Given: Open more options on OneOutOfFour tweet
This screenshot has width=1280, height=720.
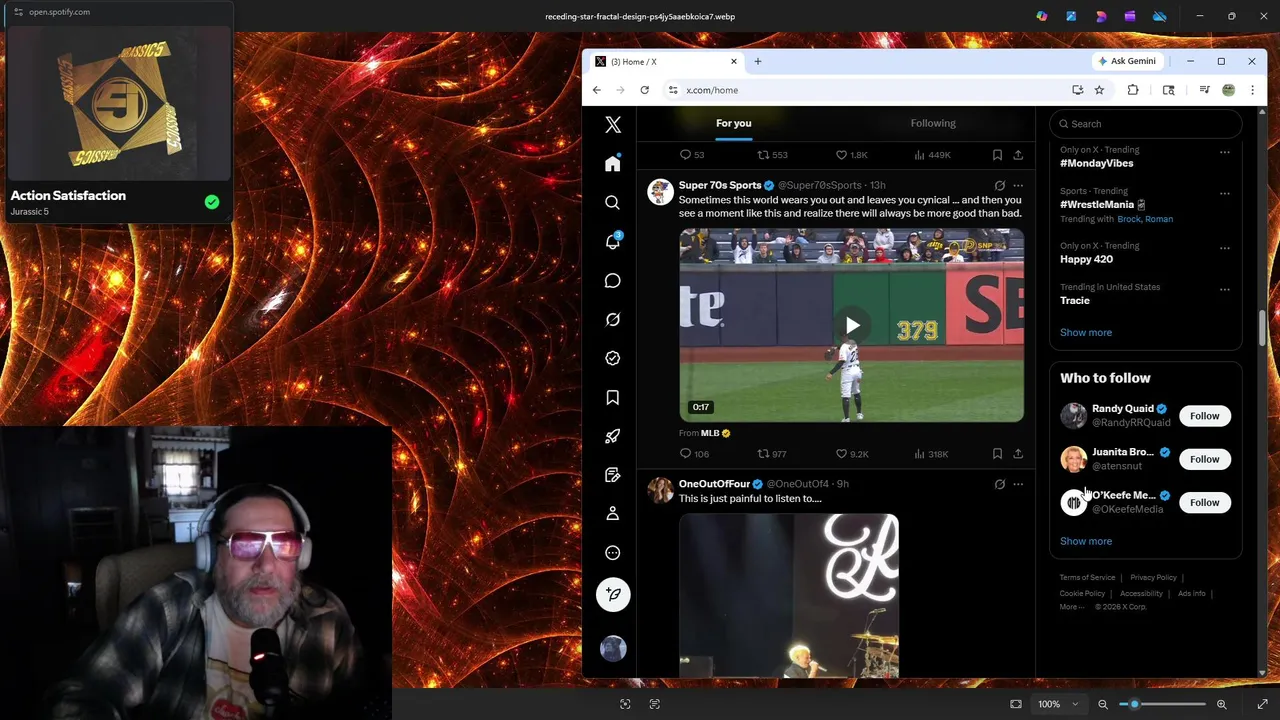Looking at the screenshot, I should click(x=1018, y=484).
